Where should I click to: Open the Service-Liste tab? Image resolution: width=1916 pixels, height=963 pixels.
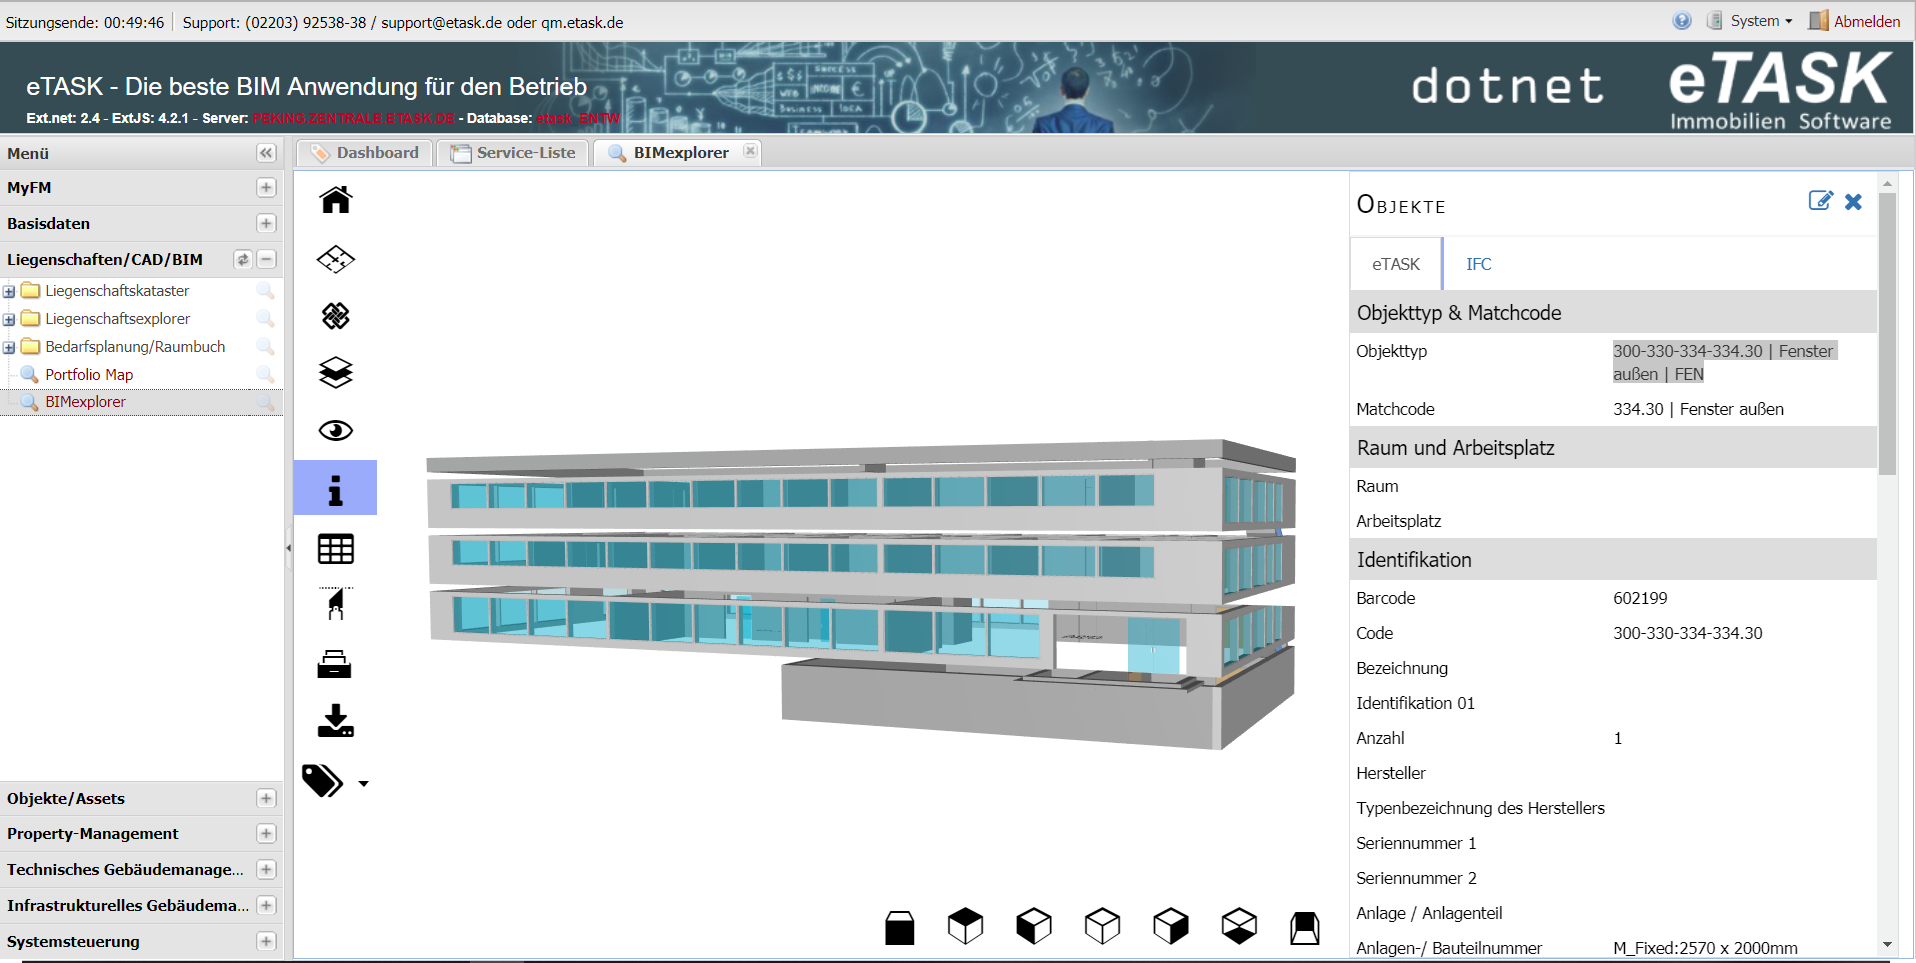coord(513,153)
